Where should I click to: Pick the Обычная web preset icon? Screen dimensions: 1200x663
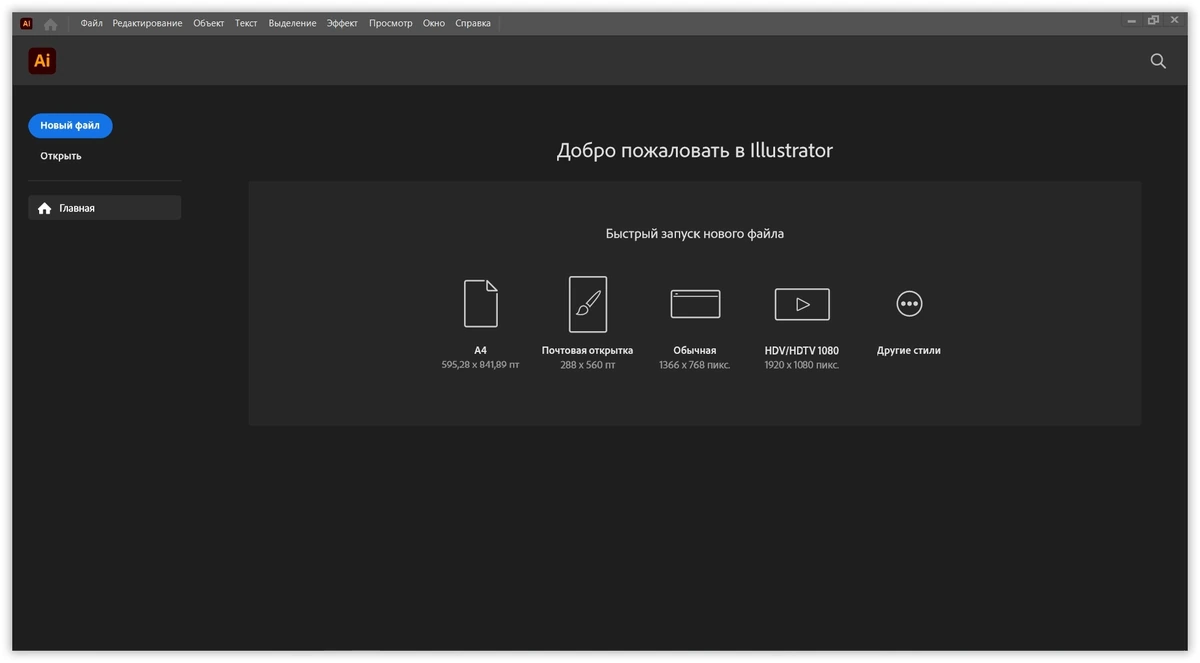[695, 304]
